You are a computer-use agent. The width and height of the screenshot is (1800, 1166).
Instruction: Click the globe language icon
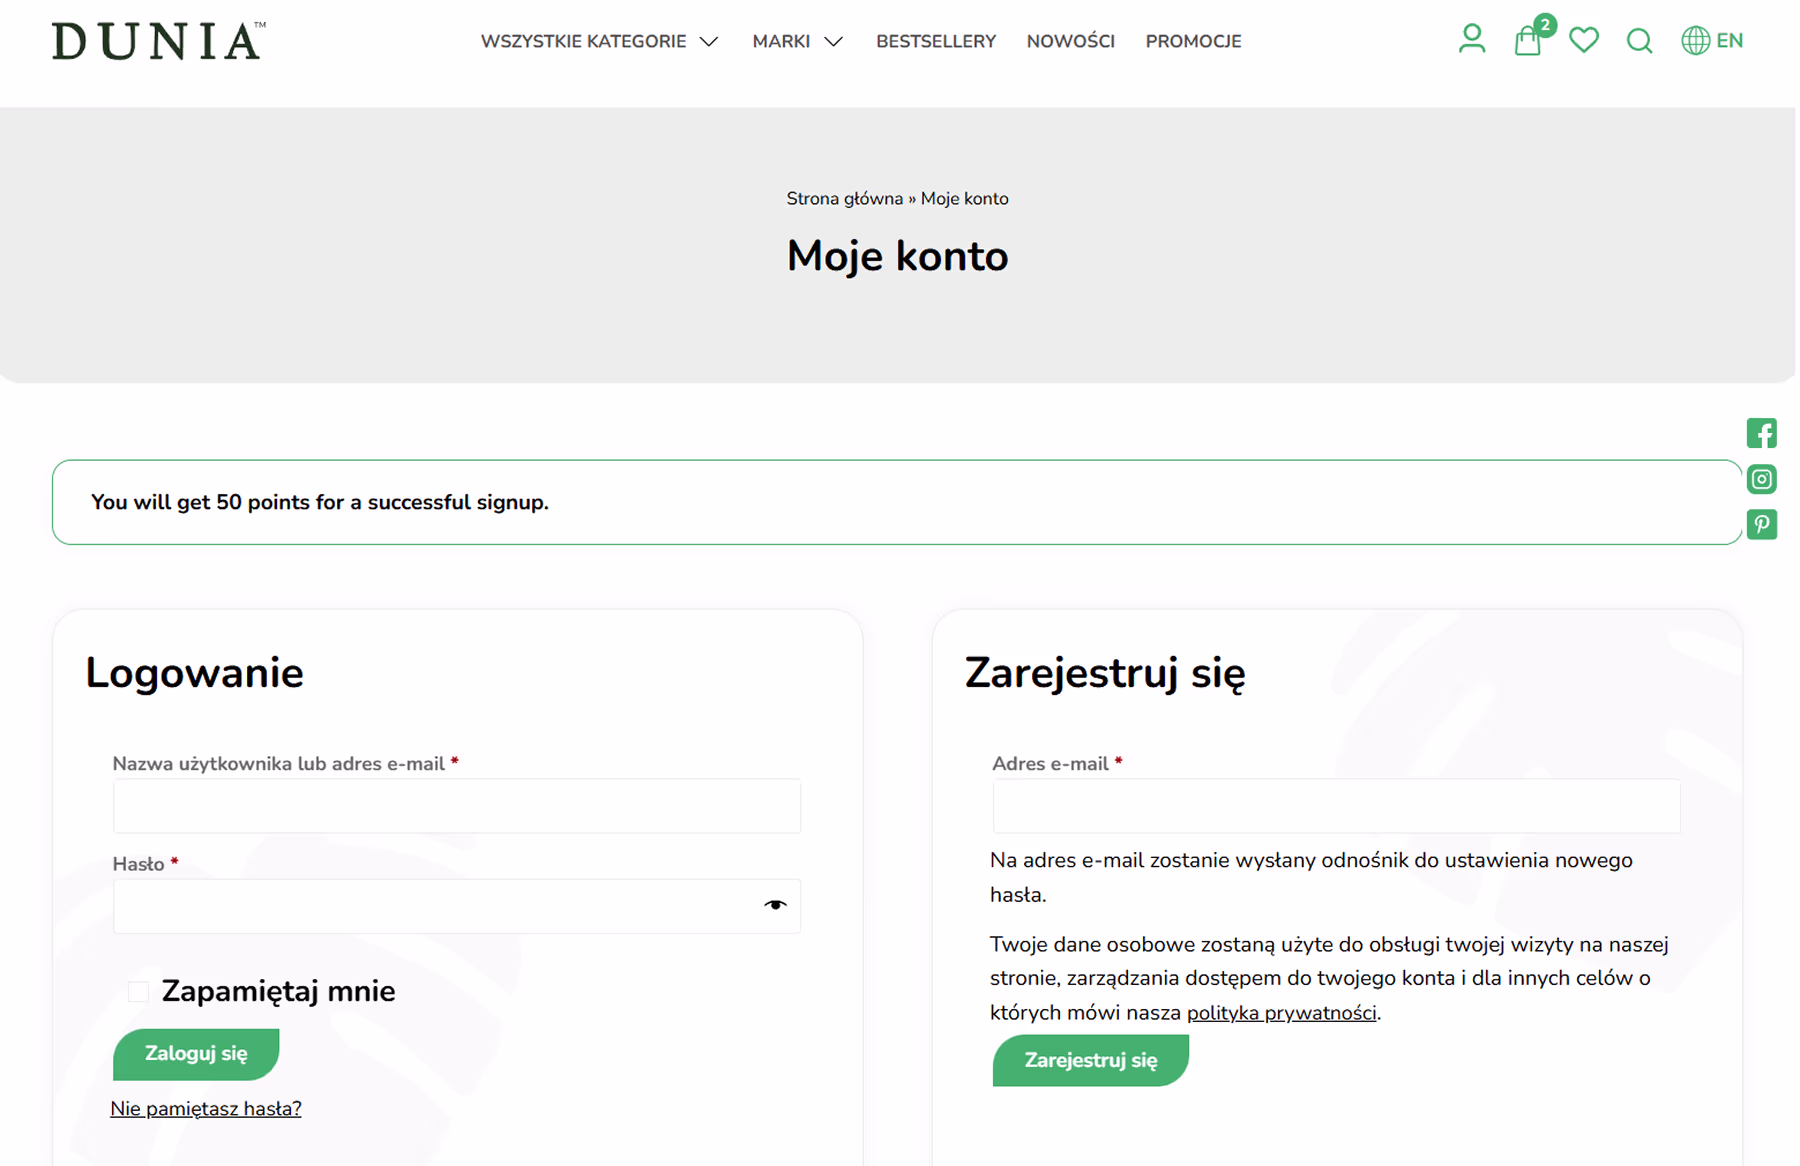pos(1695,41)
